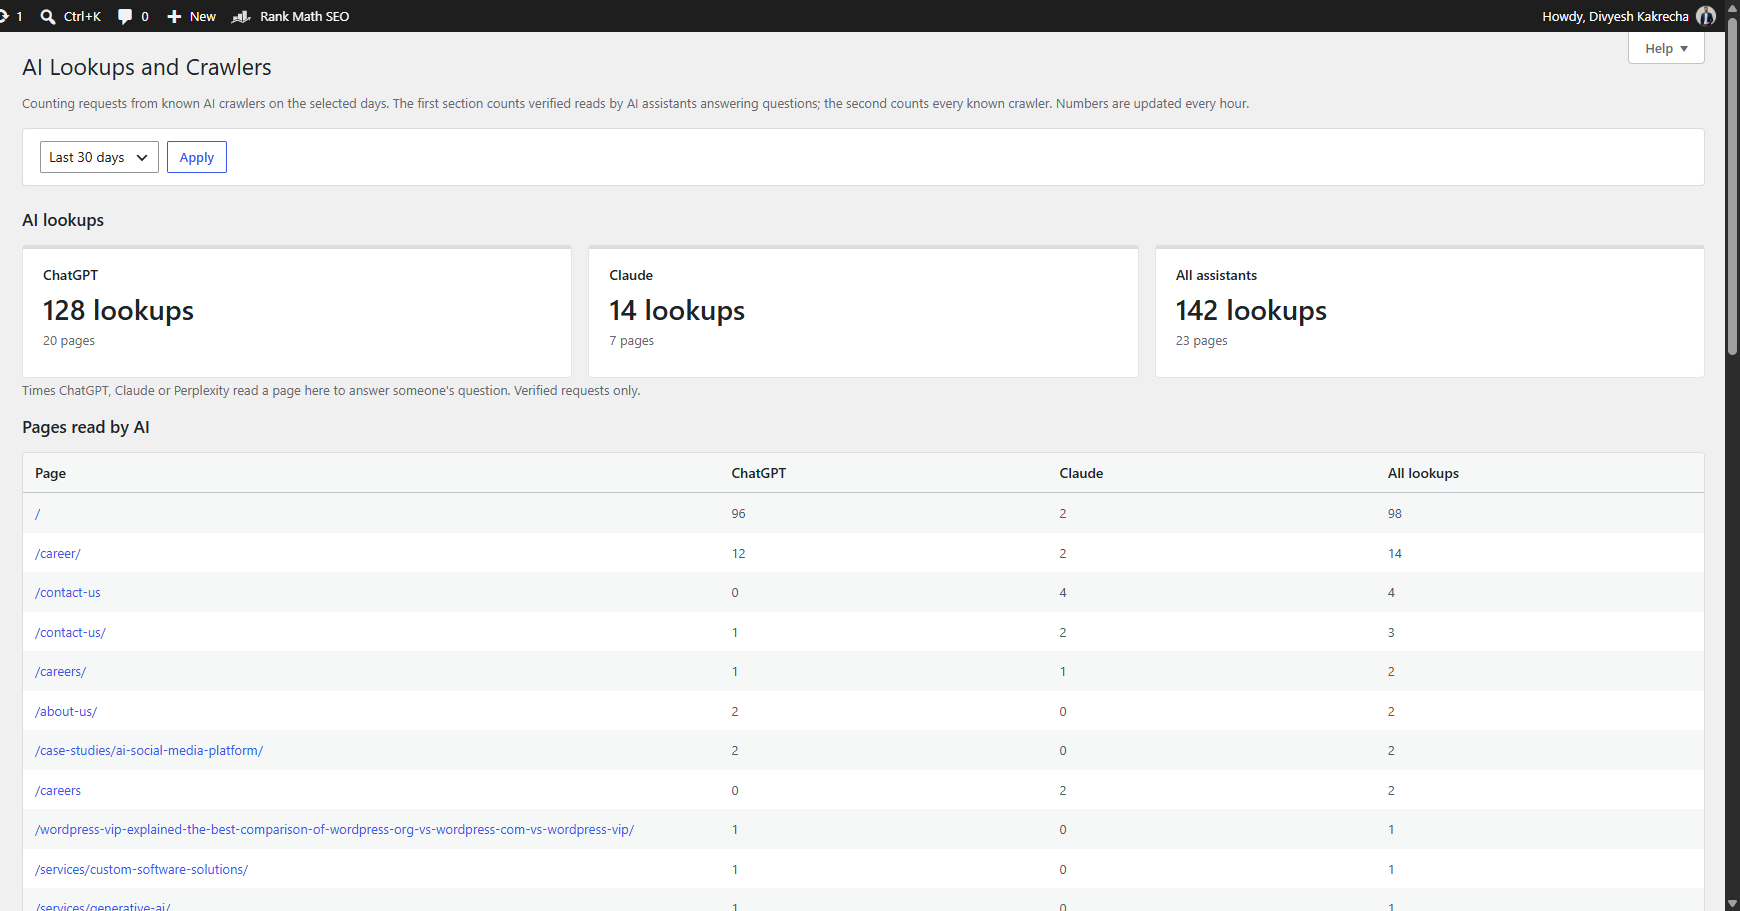Click the scrollbar down arrow
Image resolution: width=1740 pixels, height=911 pixels.
[x=1732, y=903]
